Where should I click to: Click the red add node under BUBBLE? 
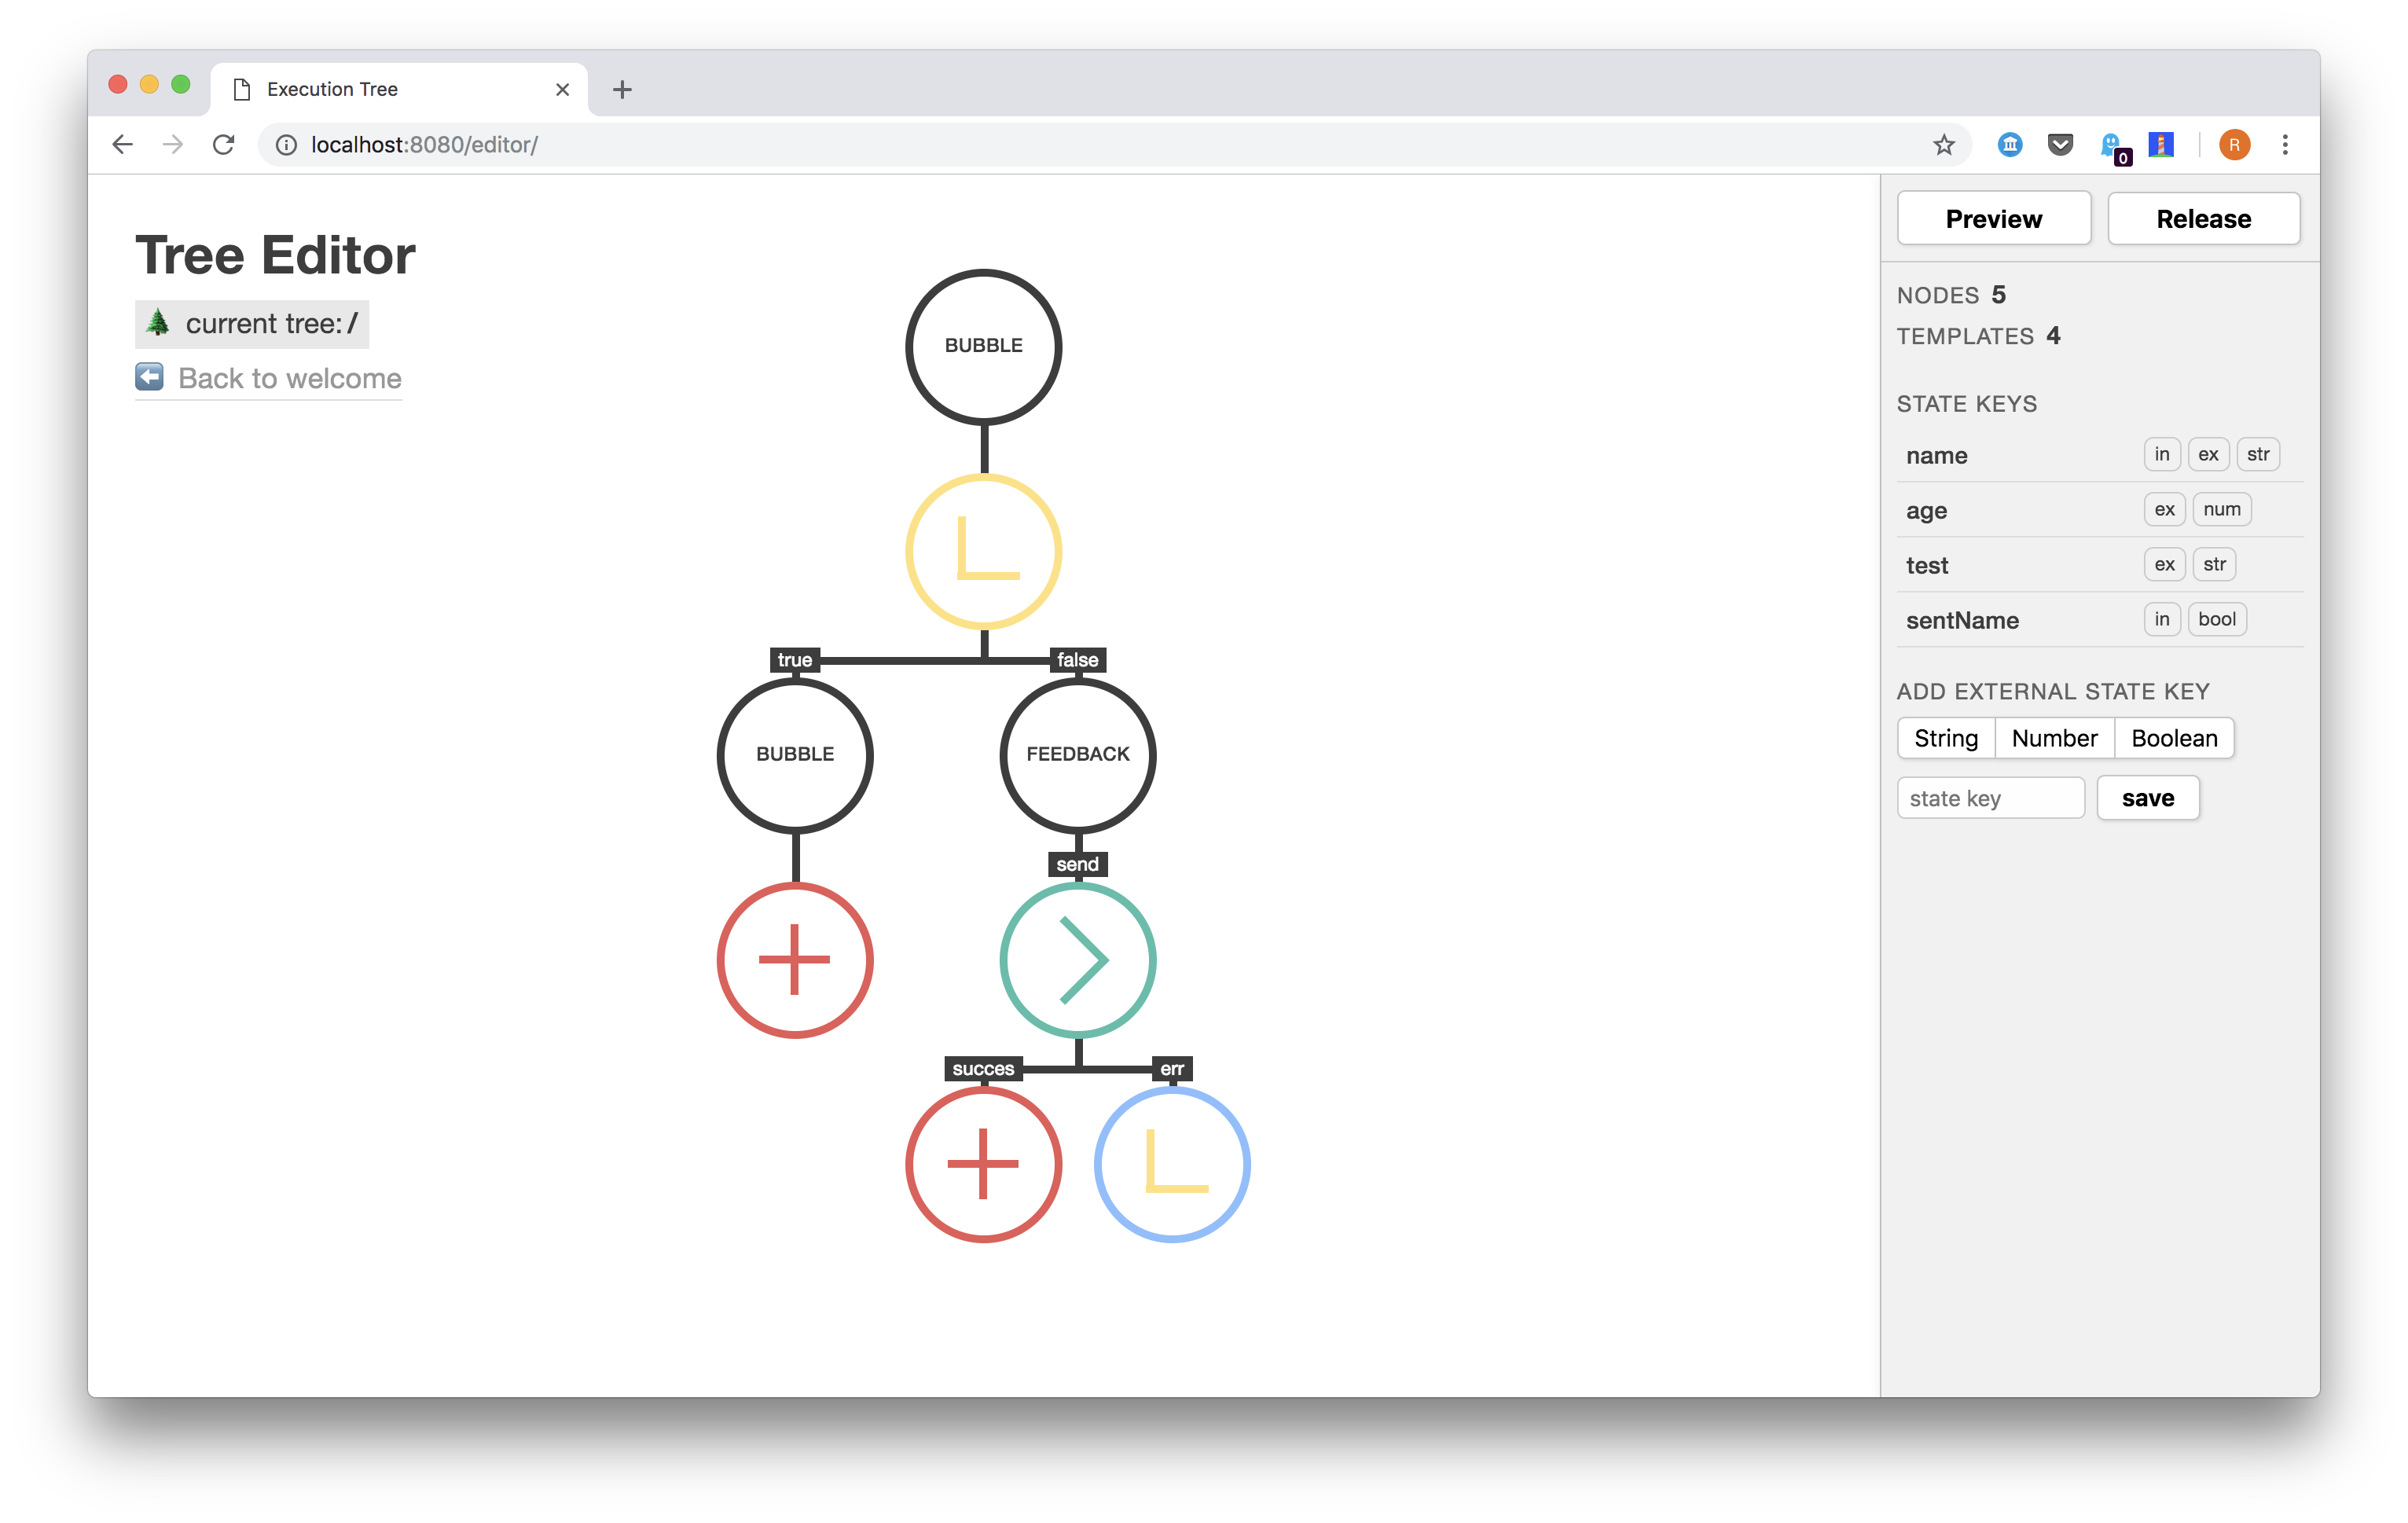coord(795,960)
